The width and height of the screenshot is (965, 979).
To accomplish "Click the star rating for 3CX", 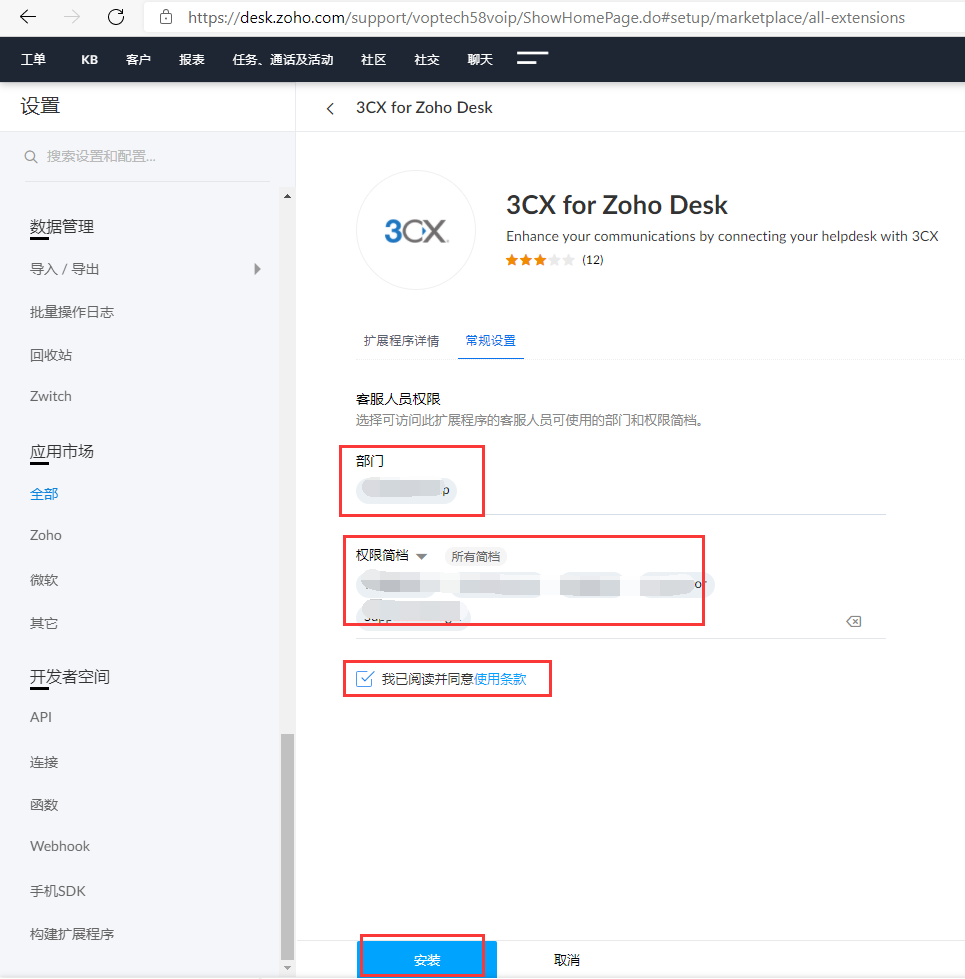I will (x=540, y=260).
